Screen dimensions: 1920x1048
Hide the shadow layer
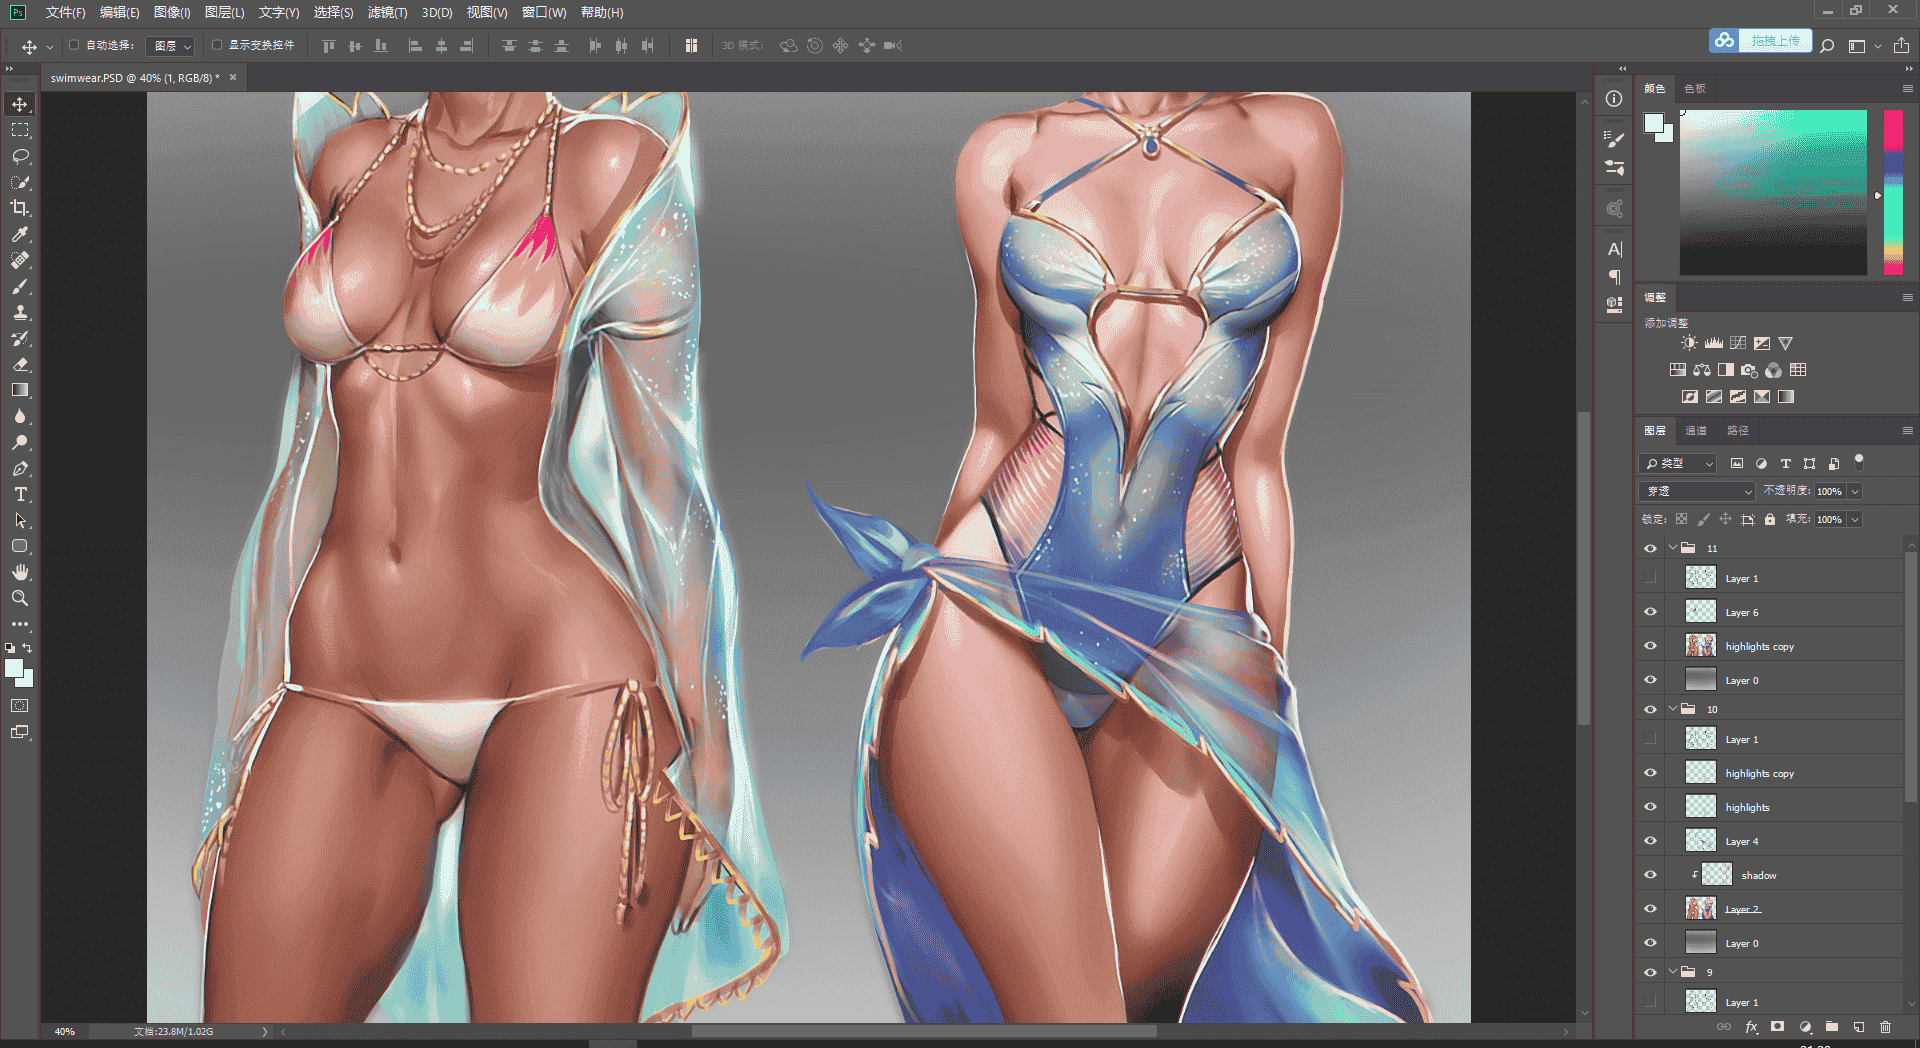pos(1650,875)
